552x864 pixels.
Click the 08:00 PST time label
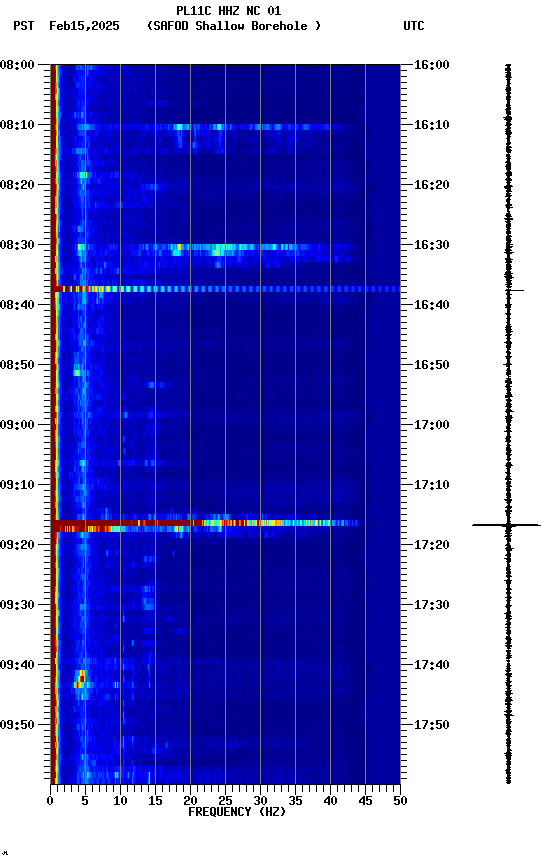(x=17, y=65)
